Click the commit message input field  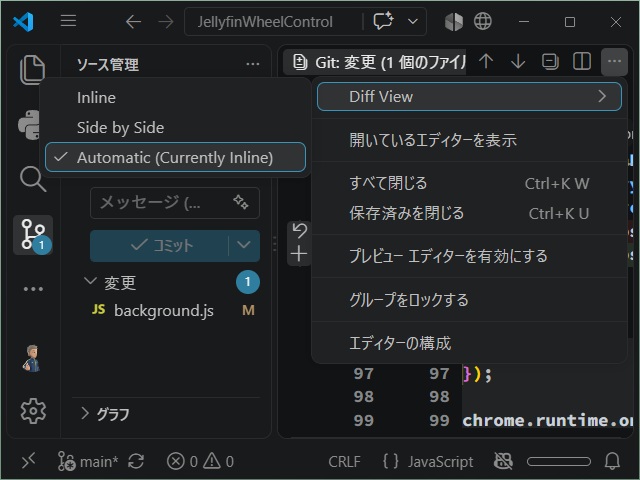pos(175,203)
